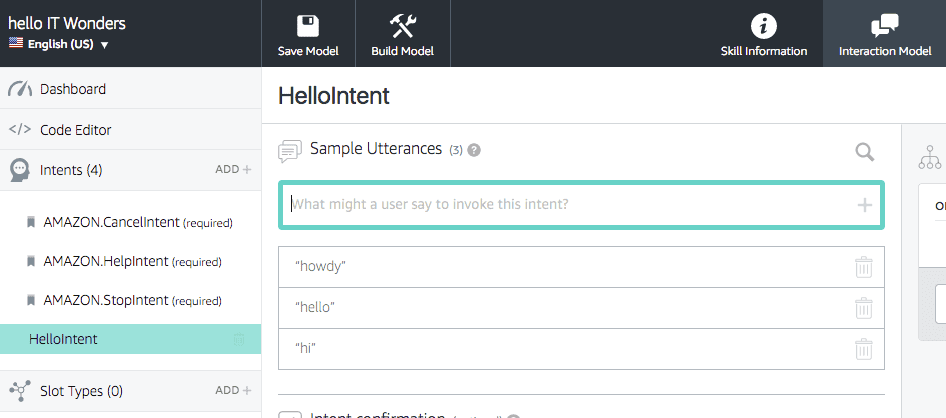The height and width of the screenshot is (418, 946).
Task: Click the plus icon to add the utterance
Action: coord(865,206)
